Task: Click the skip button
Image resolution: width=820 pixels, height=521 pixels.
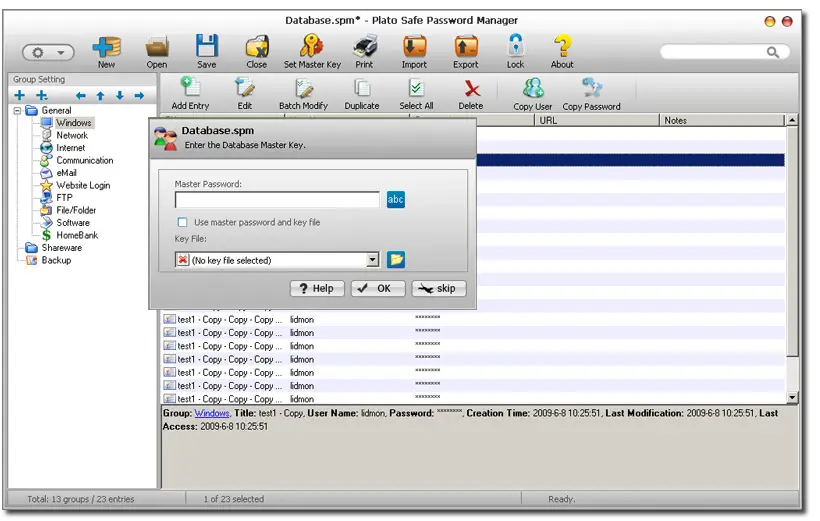Action: 439,288
